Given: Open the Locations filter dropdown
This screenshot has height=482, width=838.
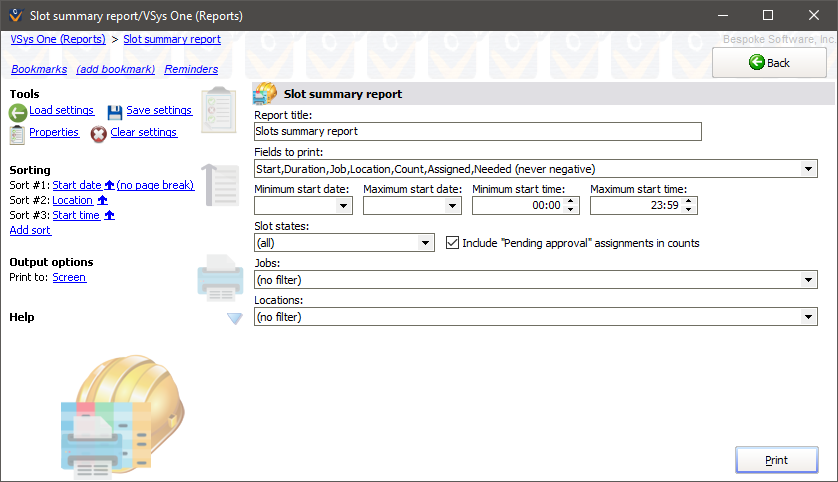Looking at the screenshot, I should [809, 318].
